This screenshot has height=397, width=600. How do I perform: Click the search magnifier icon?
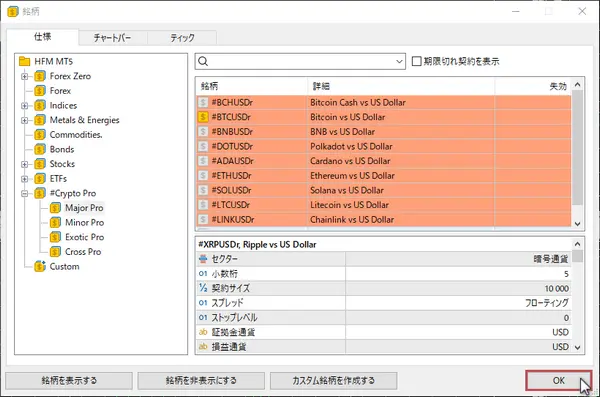coord(203,61)
